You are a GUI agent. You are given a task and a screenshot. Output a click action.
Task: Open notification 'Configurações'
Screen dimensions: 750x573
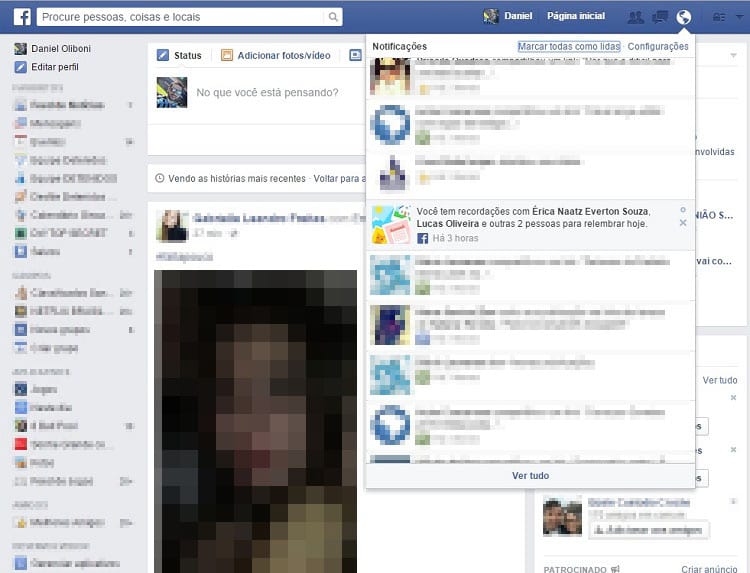[658, 46]
